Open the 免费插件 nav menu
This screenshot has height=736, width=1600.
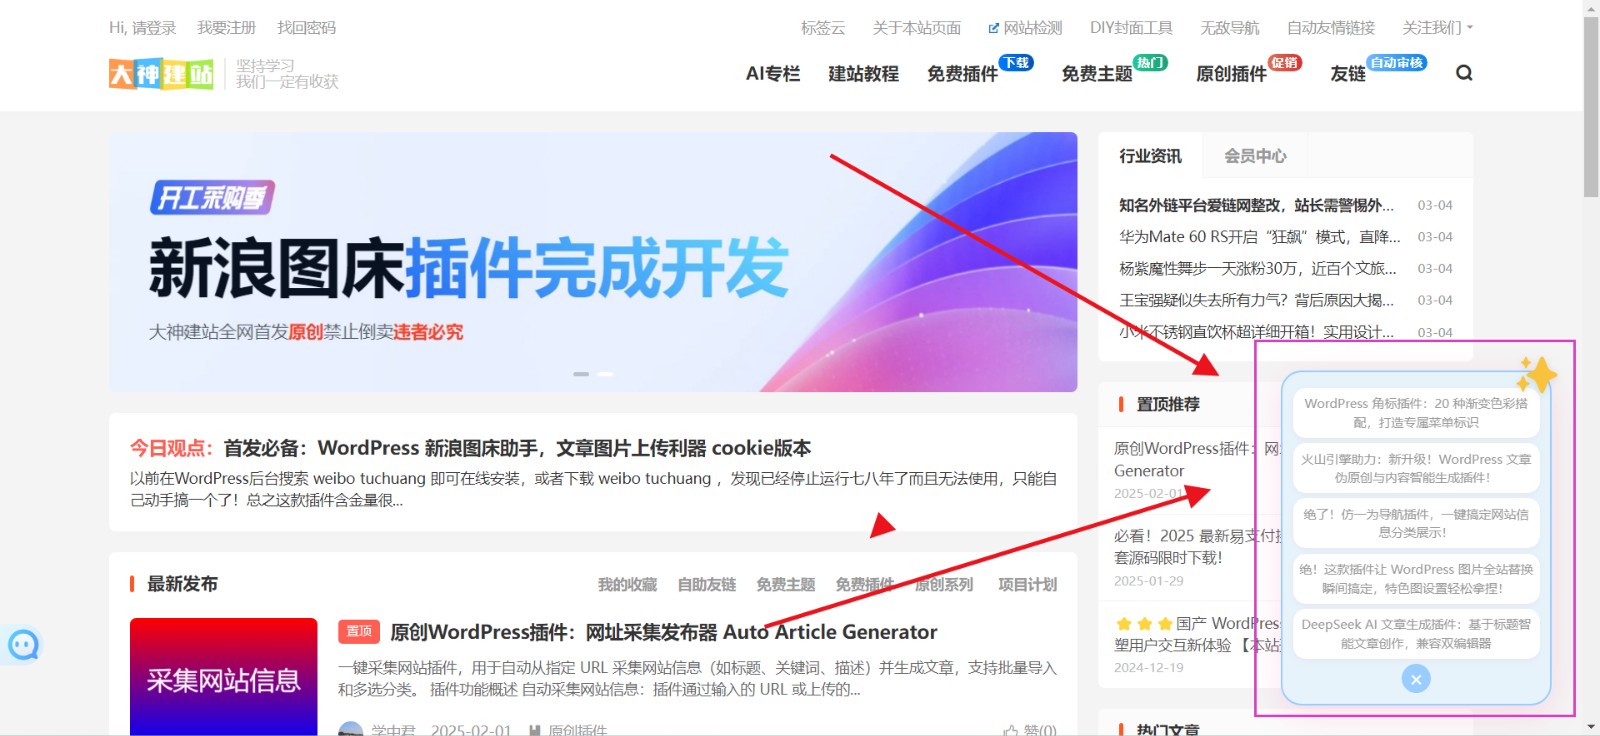click(x=962, y=74)
